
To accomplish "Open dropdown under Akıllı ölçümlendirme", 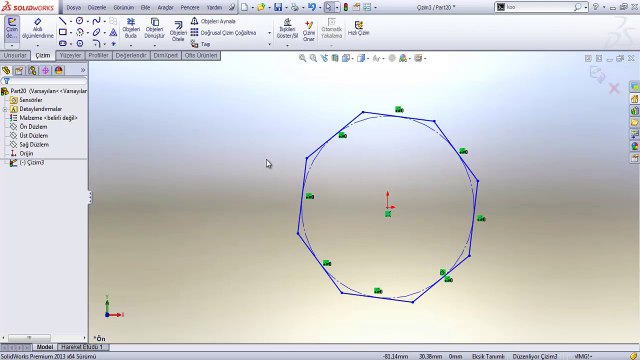I will 38,45.
